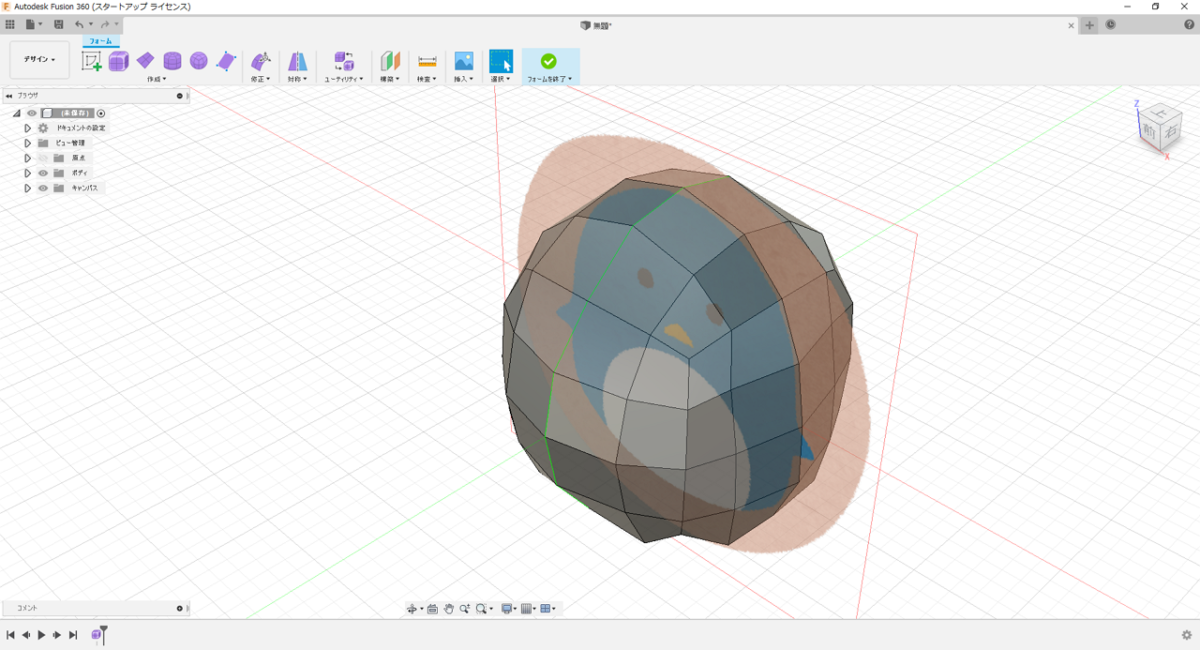The image size is (1200, 650).
Task: Switch to the フォーム toolbar tab
Action: [100, 41]
